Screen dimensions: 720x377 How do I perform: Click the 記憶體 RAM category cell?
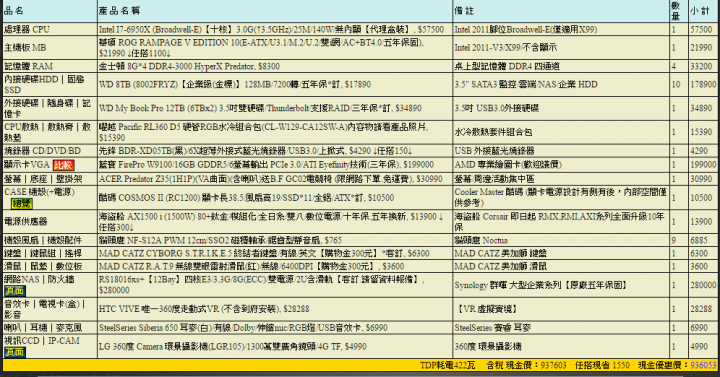pos(50,66)
